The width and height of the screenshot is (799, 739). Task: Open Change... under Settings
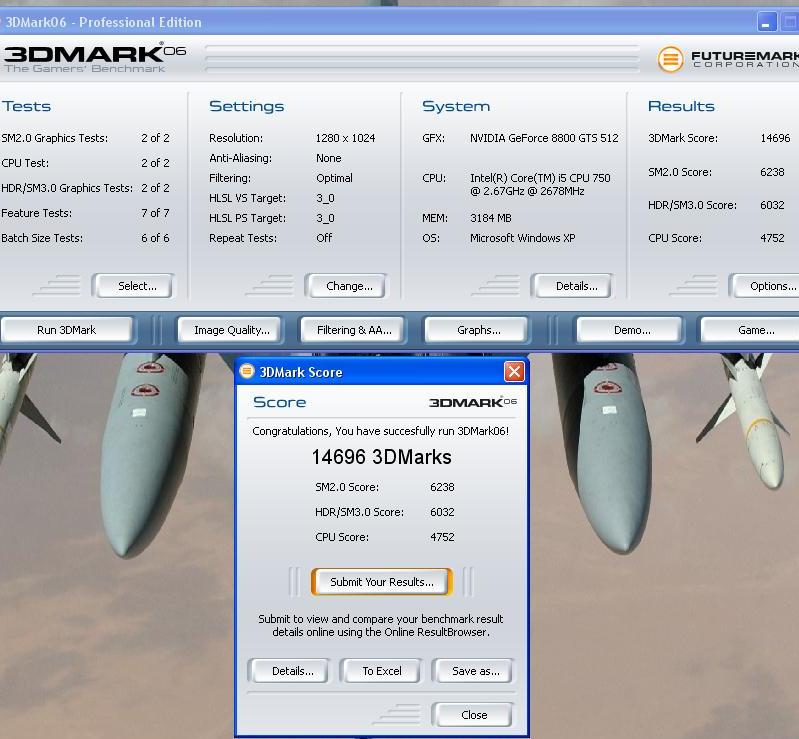[346, 286]
